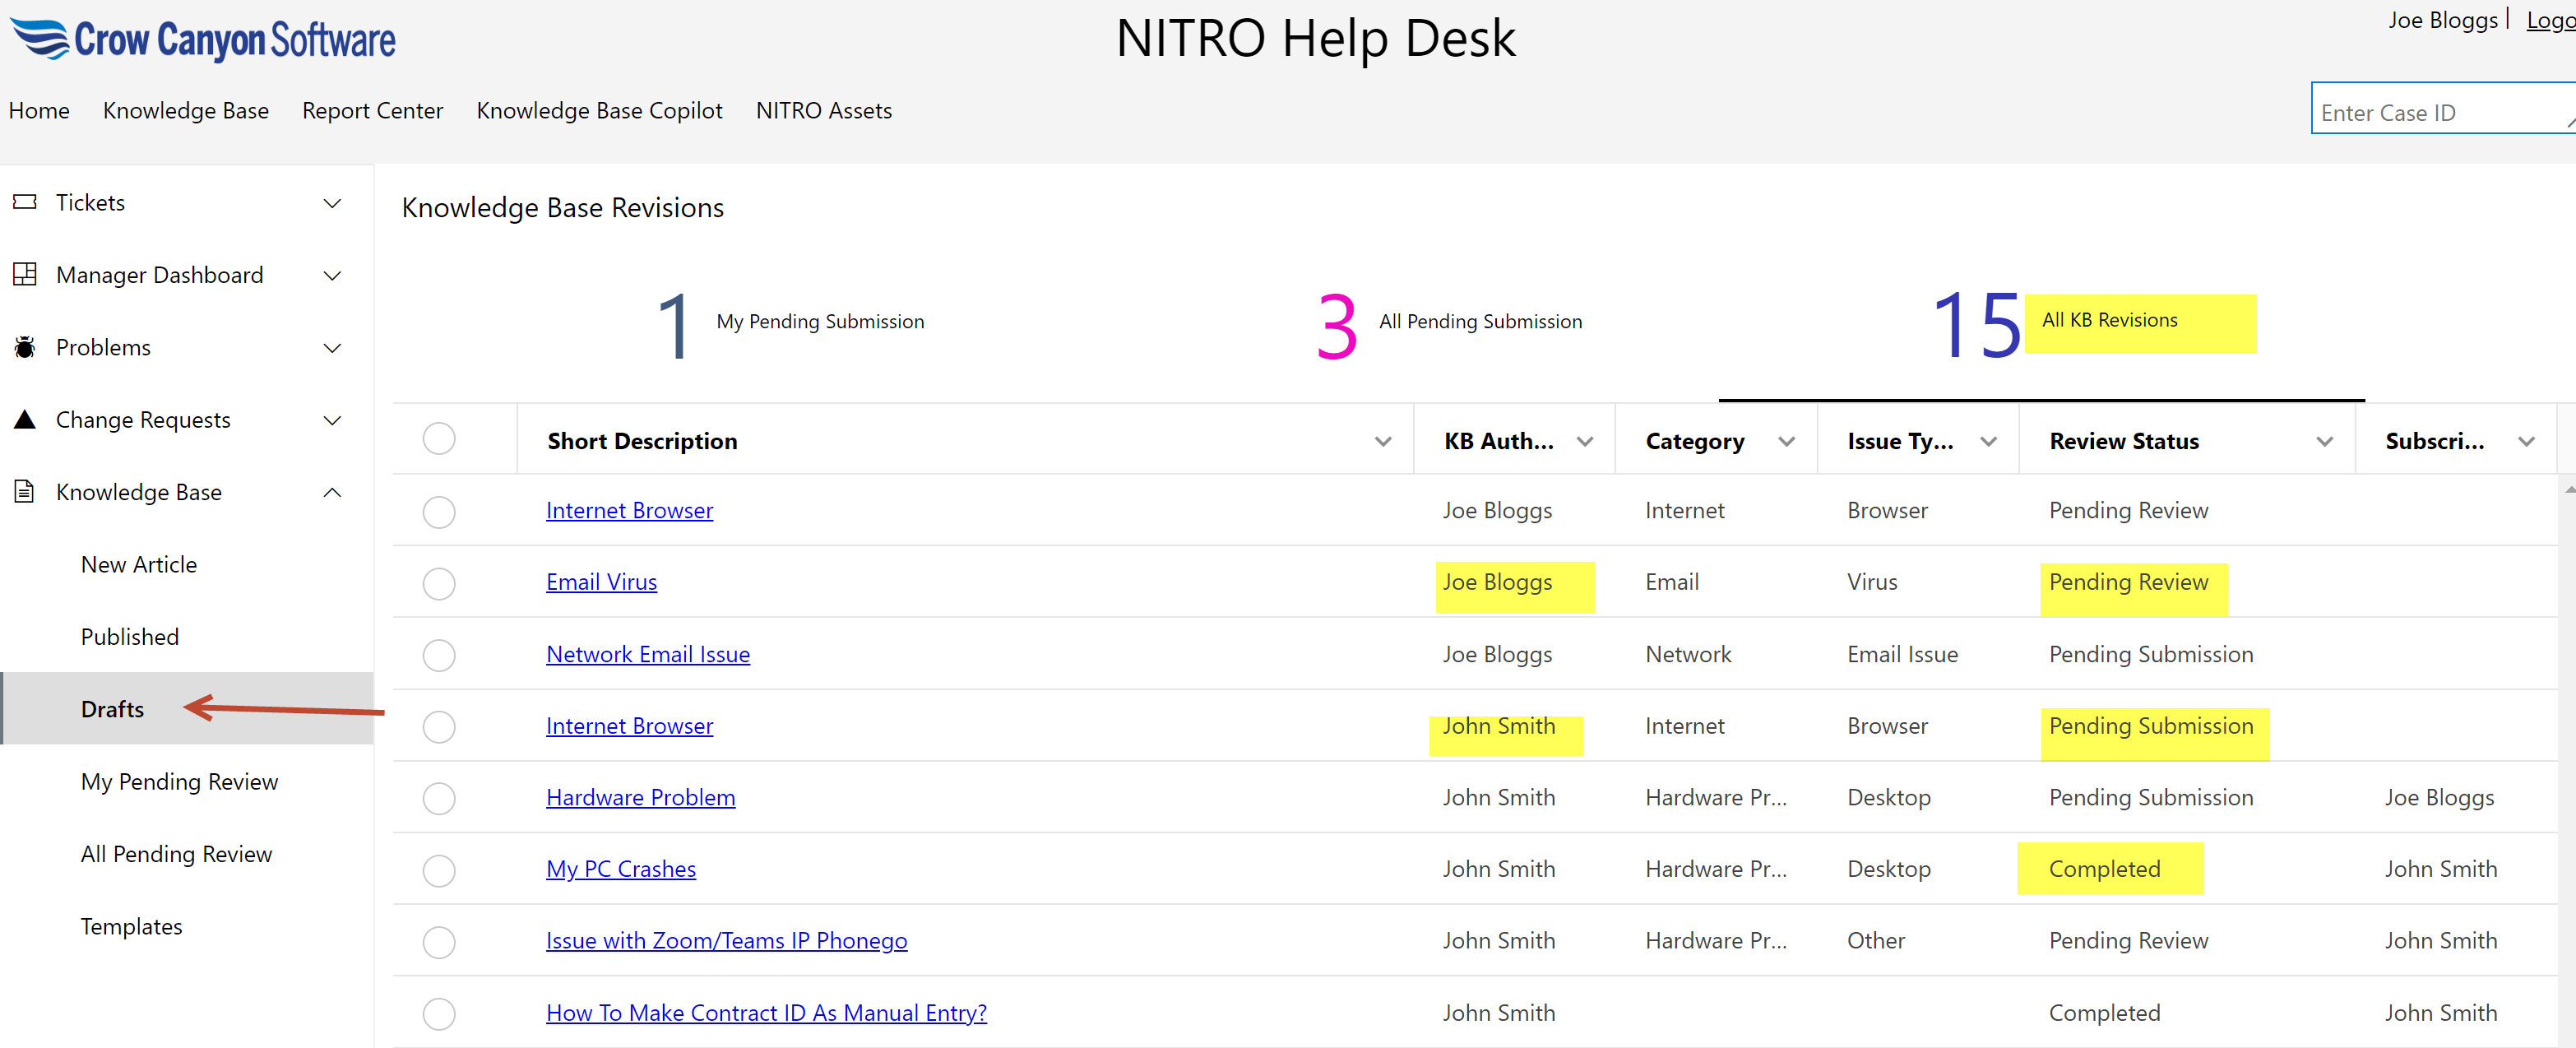Click the Tickets sidebar icon
This screenshot has height=1048, width=2576.
click(x=25, y=202)
